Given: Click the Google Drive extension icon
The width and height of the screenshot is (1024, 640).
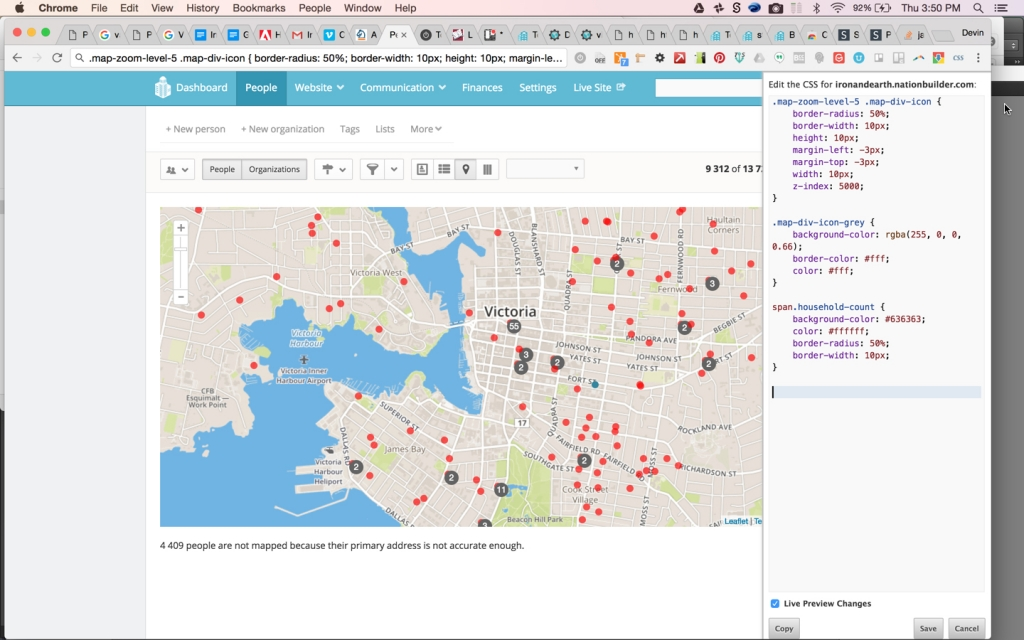Looking at the screenshot, I should pyautogui.click(x=759, y=58).
